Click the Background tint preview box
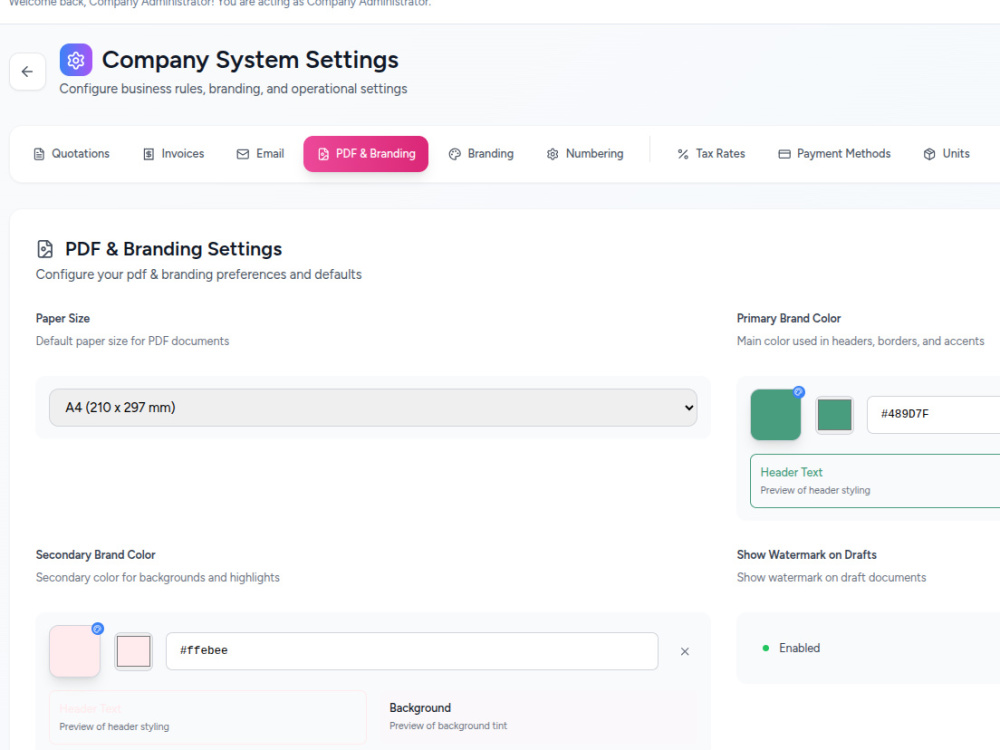Screen dimensions: 1000x750 coord(538,717)
